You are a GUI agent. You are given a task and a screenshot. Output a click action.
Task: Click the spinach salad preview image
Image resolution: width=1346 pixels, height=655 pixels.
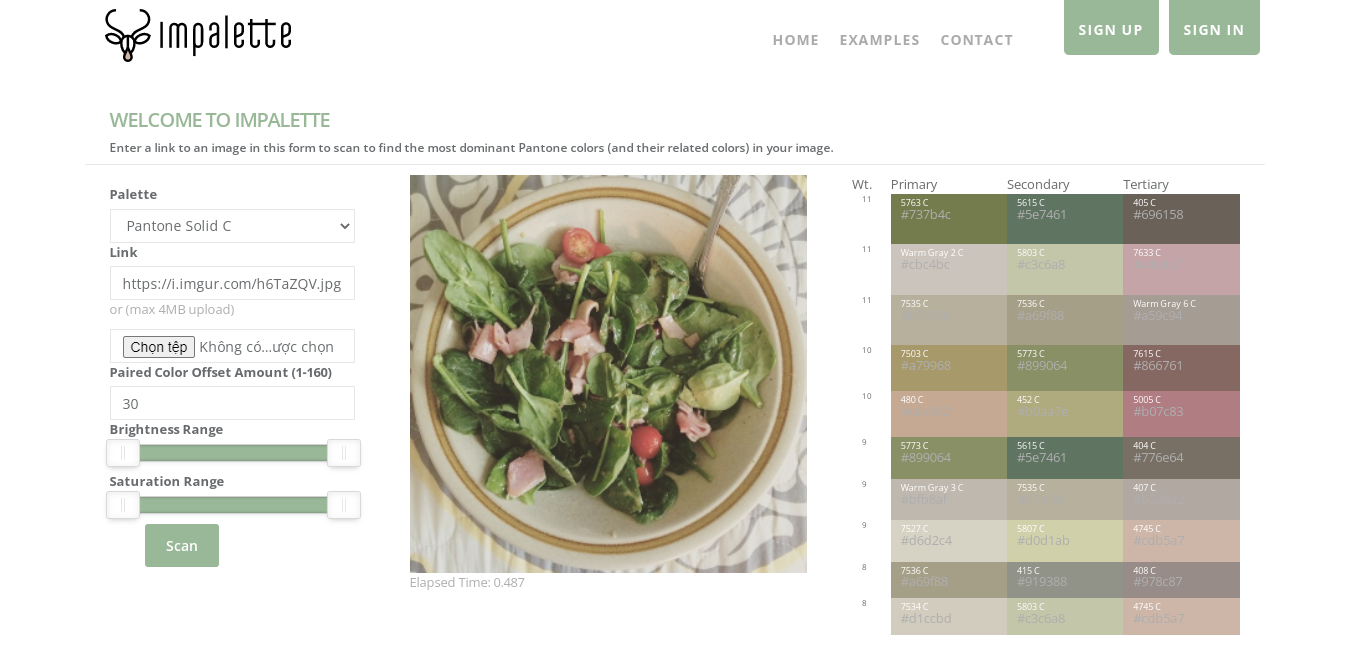[x=608, y=374]
